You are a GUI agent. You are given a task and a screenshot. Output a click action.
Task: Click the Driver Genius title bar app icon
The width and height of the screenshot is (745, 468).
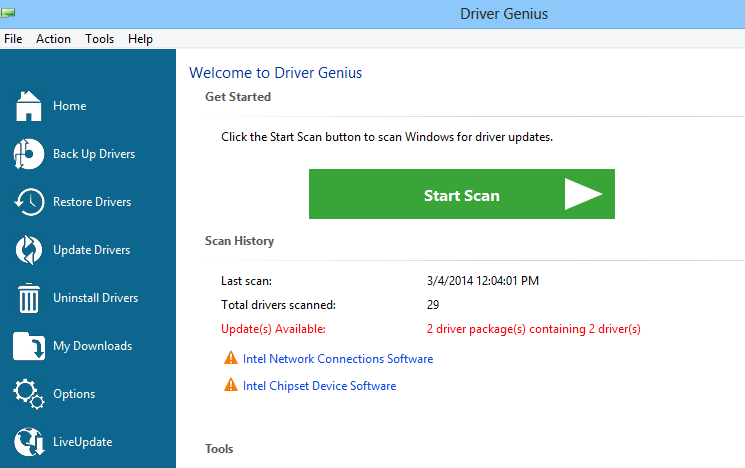(8, 13)
